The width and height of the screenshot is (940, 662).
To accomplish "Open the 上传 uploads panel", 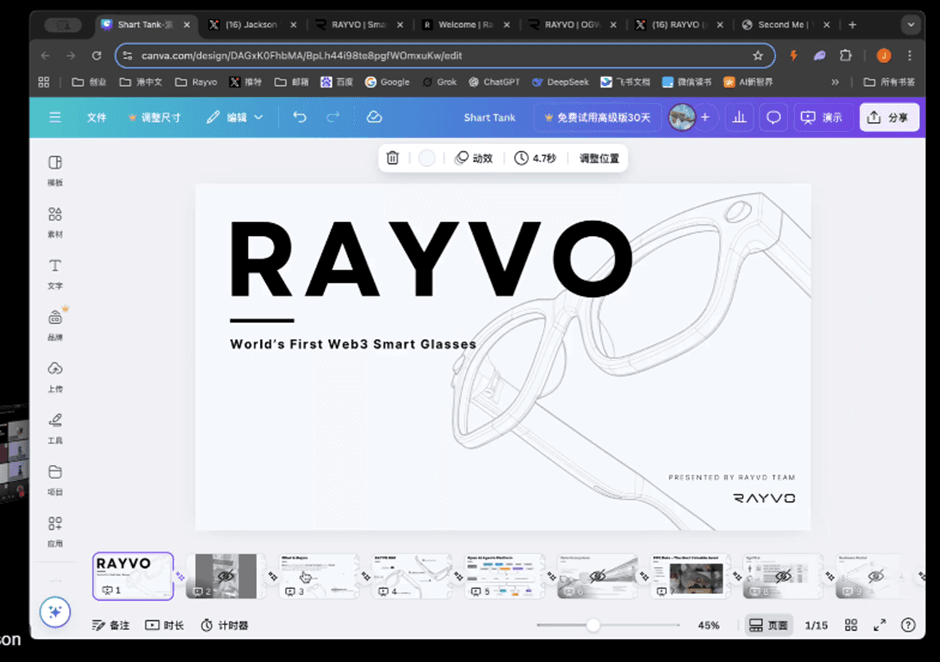I will click(55, 377).
